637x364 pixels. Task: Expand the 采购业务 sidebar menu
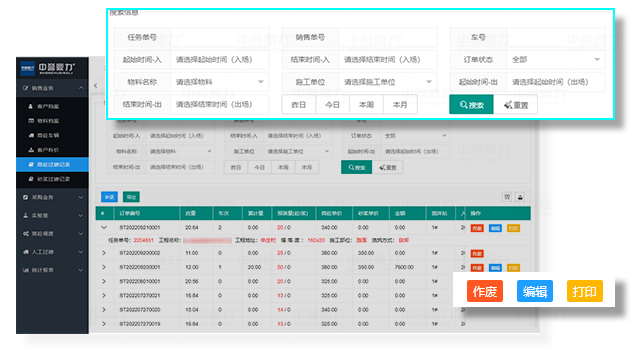pos(52,197)
